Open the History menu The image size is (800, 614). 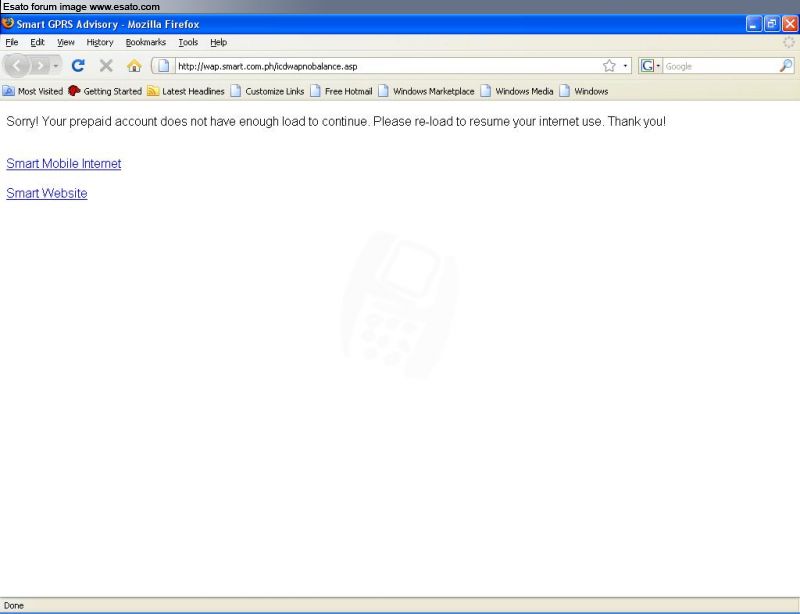(100, 42)
